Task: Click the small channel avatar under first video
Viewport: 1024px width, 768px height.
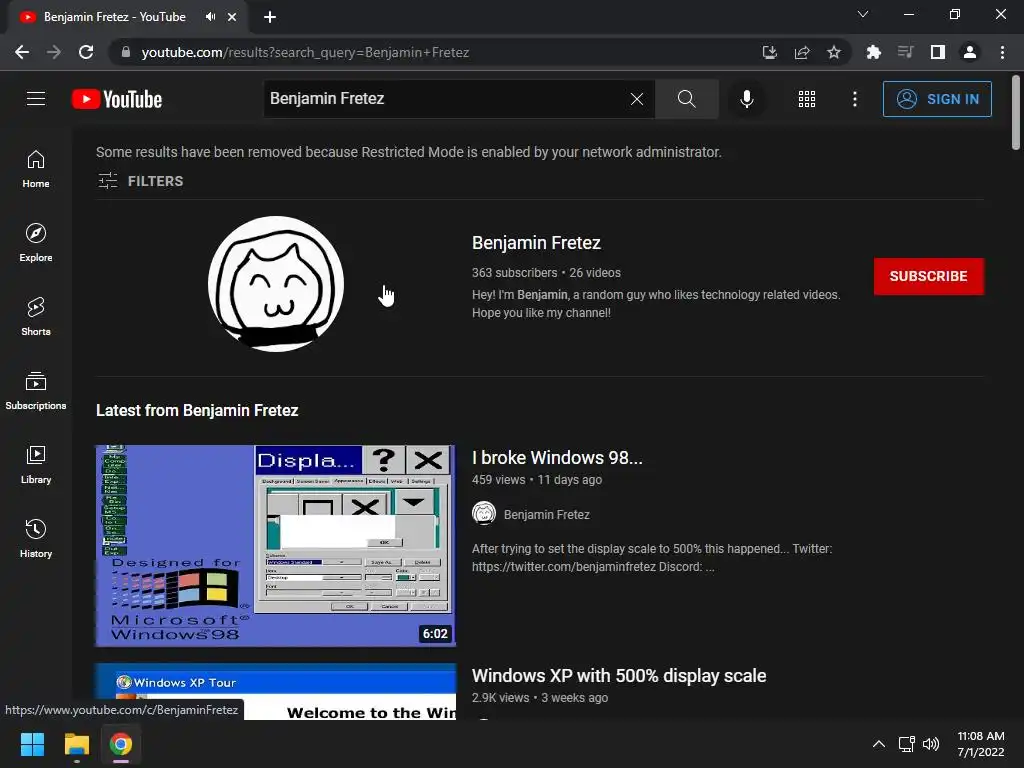Action: pyautogui.click(x=484, y=514)
